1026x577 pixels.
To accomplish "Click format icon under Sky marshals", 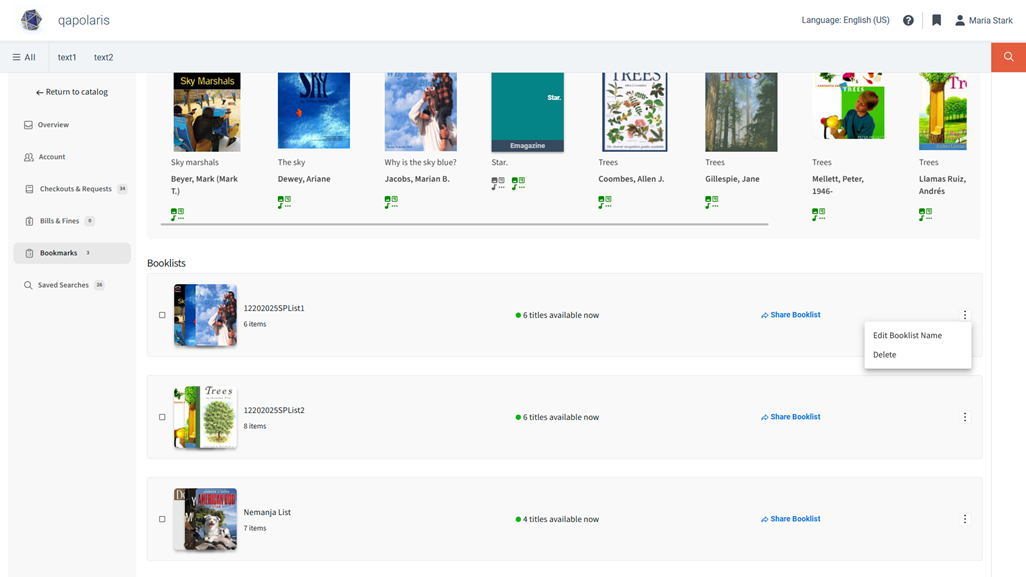I will 177,214.
